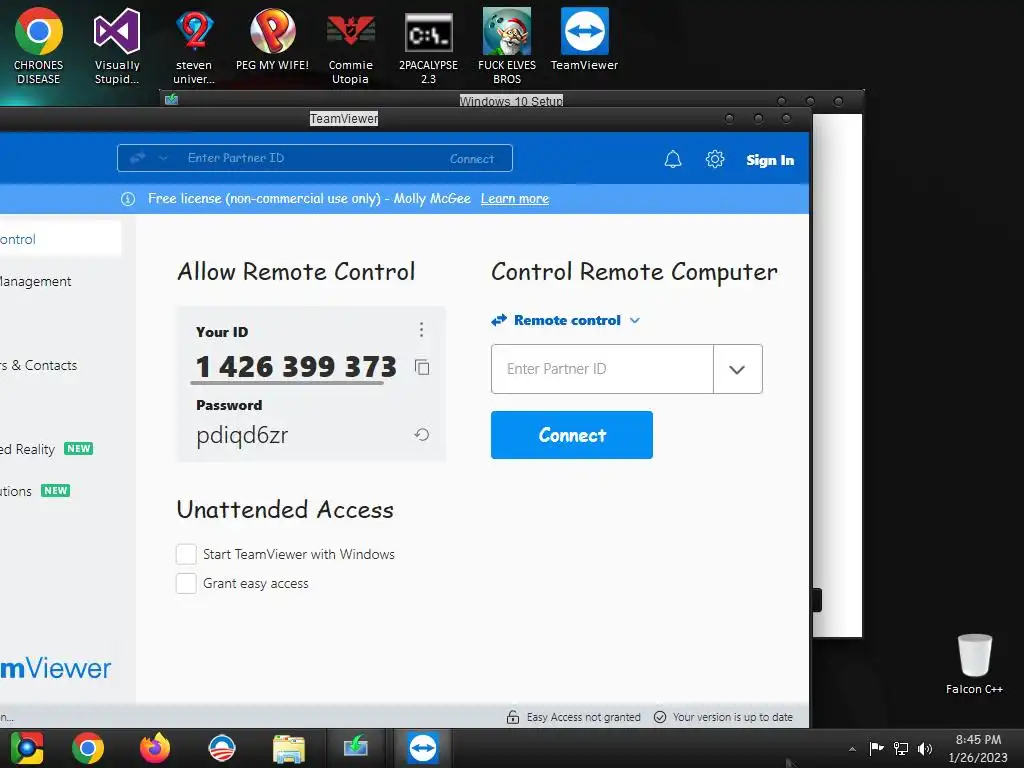
Task: Open Visually Stupid desktop shortcut
Action: pos(117,46)
